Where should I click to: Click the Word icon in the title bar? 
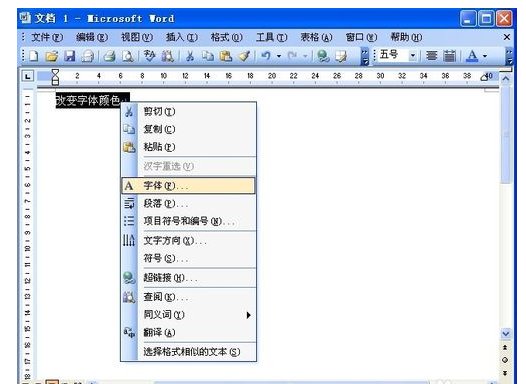26,18
